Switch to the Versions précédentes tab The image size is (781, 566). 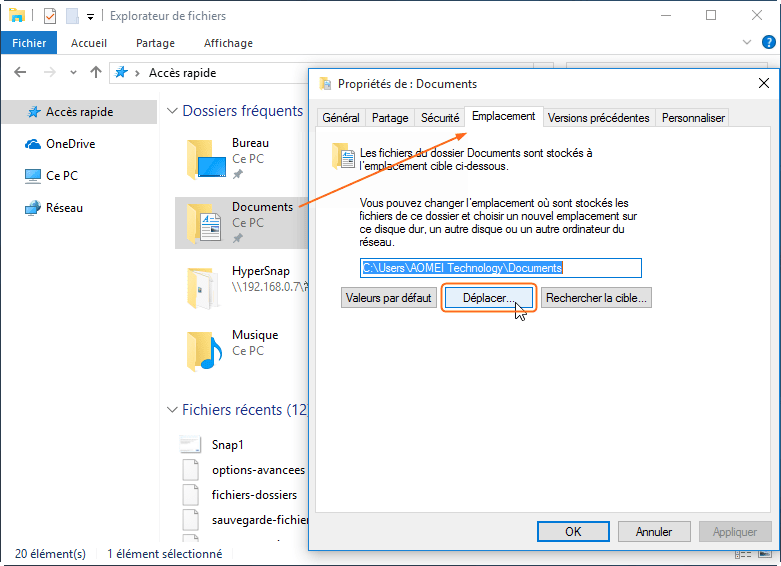[599, 118]
